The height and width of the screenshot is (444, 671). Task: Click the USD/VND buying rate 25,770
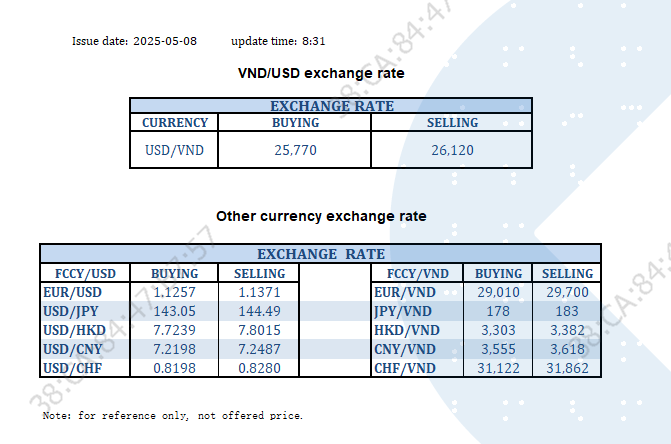click(x=295, y=151)
